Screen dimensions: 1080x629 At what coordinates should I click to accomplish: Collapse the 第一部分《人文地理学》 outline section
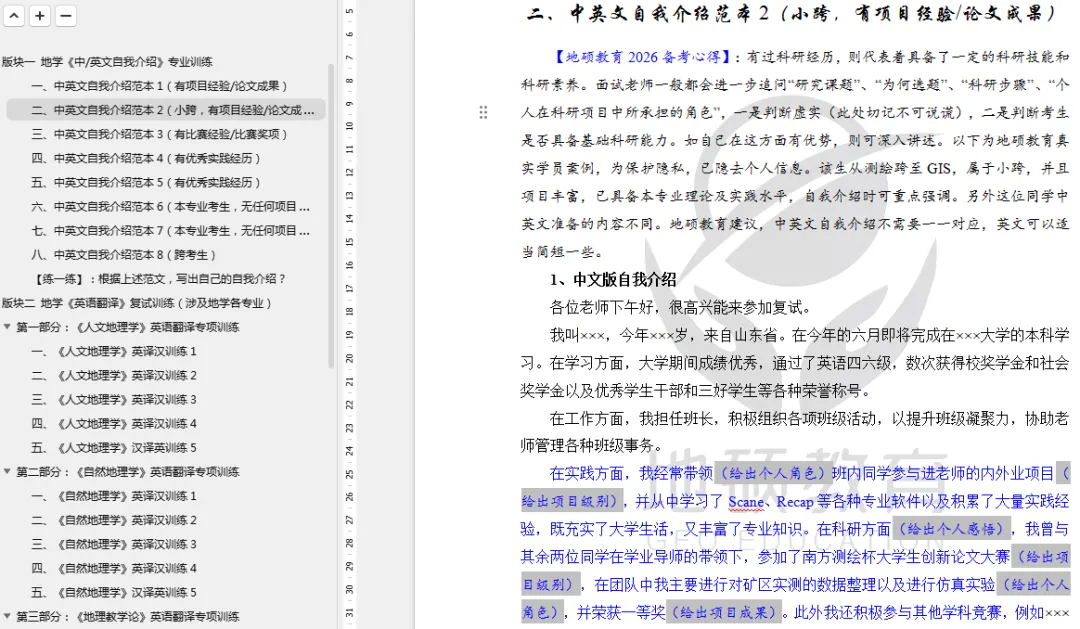pos(7,327)
